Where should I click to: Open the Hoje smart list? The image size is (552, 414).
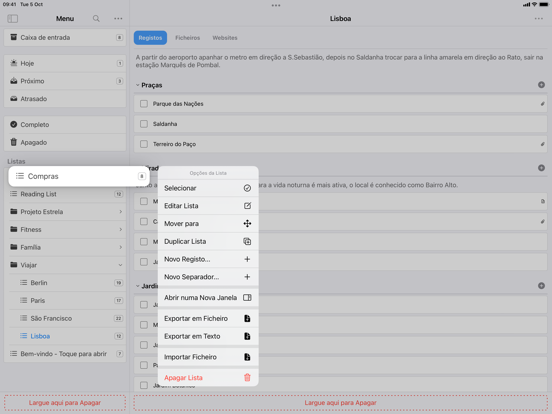(65, 63)
